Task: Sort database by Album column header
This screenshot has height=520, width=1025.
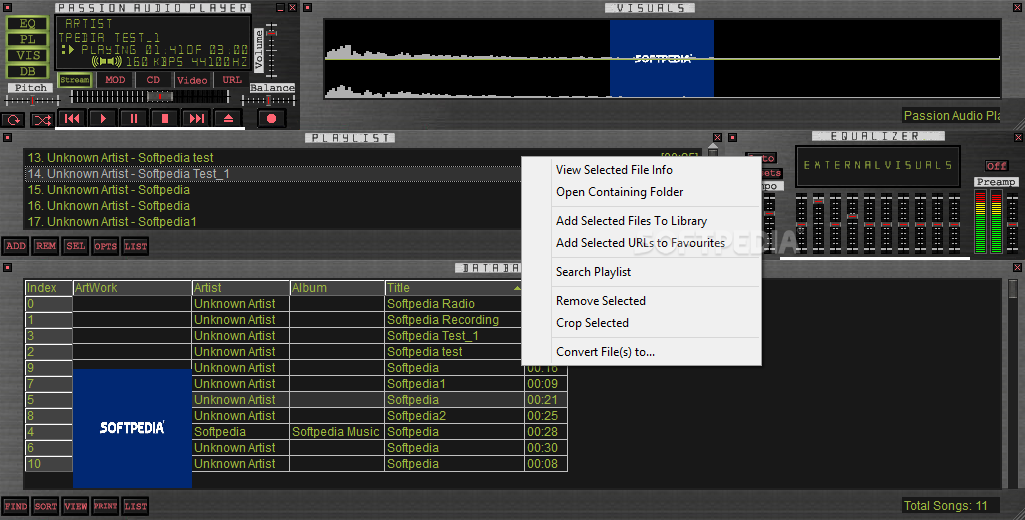Action: [337, 288]
